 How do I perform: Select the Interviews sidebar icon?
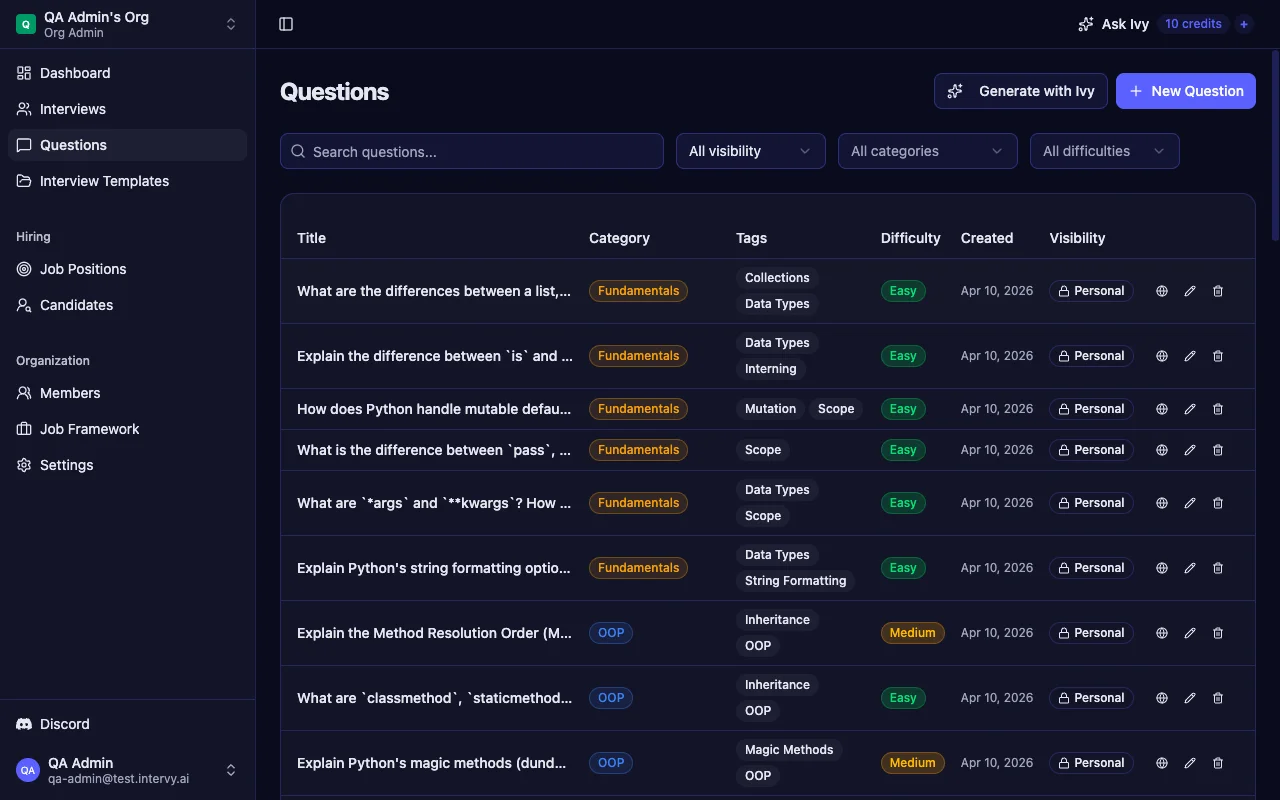click(23, 109)
